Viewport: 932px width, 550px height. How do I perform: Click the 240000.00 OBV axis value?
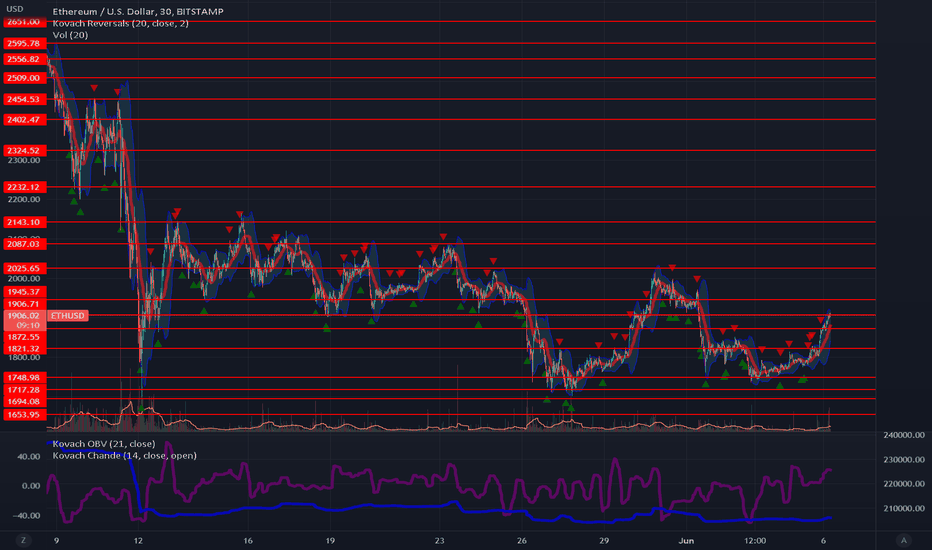pyautogui.click(x=904, y=435)
